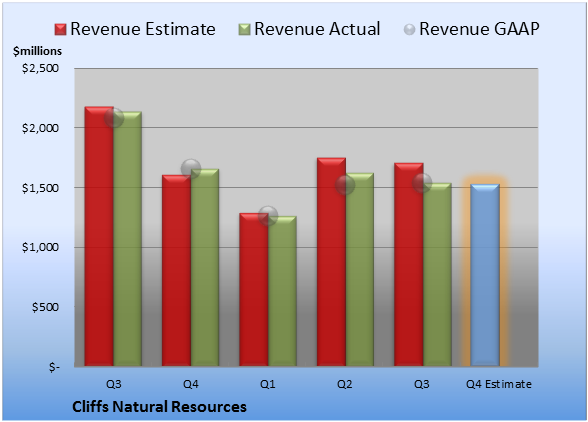Select the red Q4 revenue estimate bar
Viewport: 588px width, 422px height.
[x=177, y=270]
